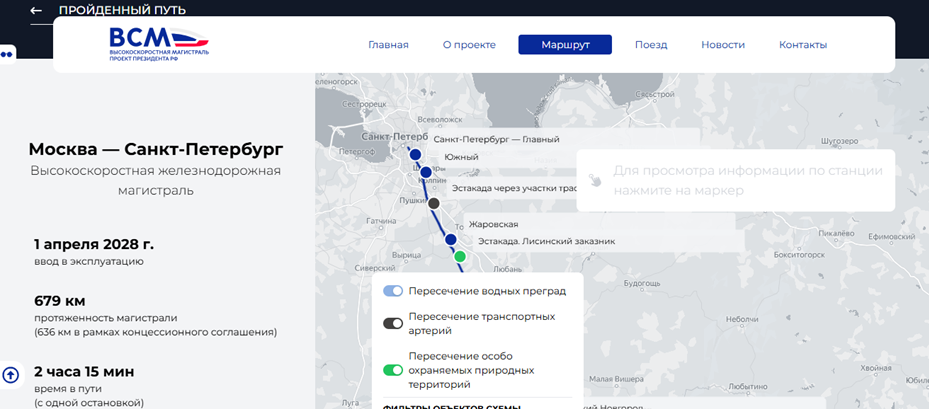
Task: Click the Санкт-Петербург — Главный label
Action: point(496,140)
